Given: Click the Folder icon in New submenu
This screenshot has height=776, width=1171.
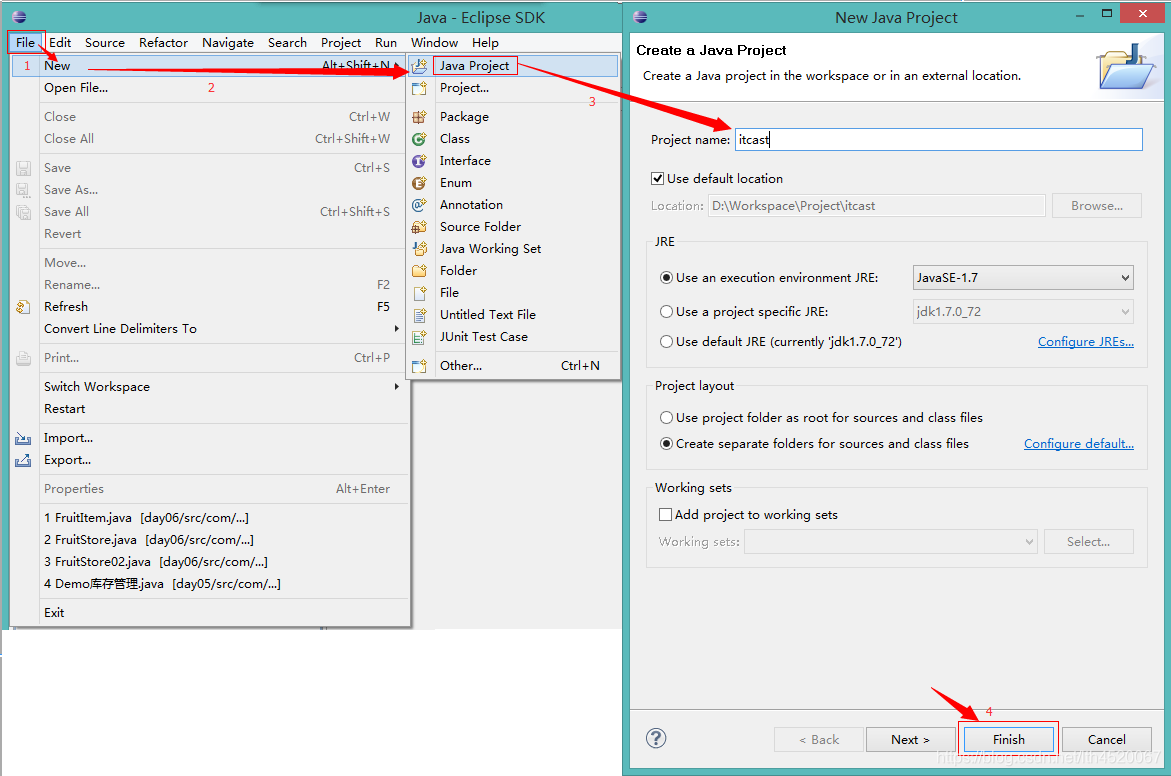Looking at the screenshot, I should [420, 270].
